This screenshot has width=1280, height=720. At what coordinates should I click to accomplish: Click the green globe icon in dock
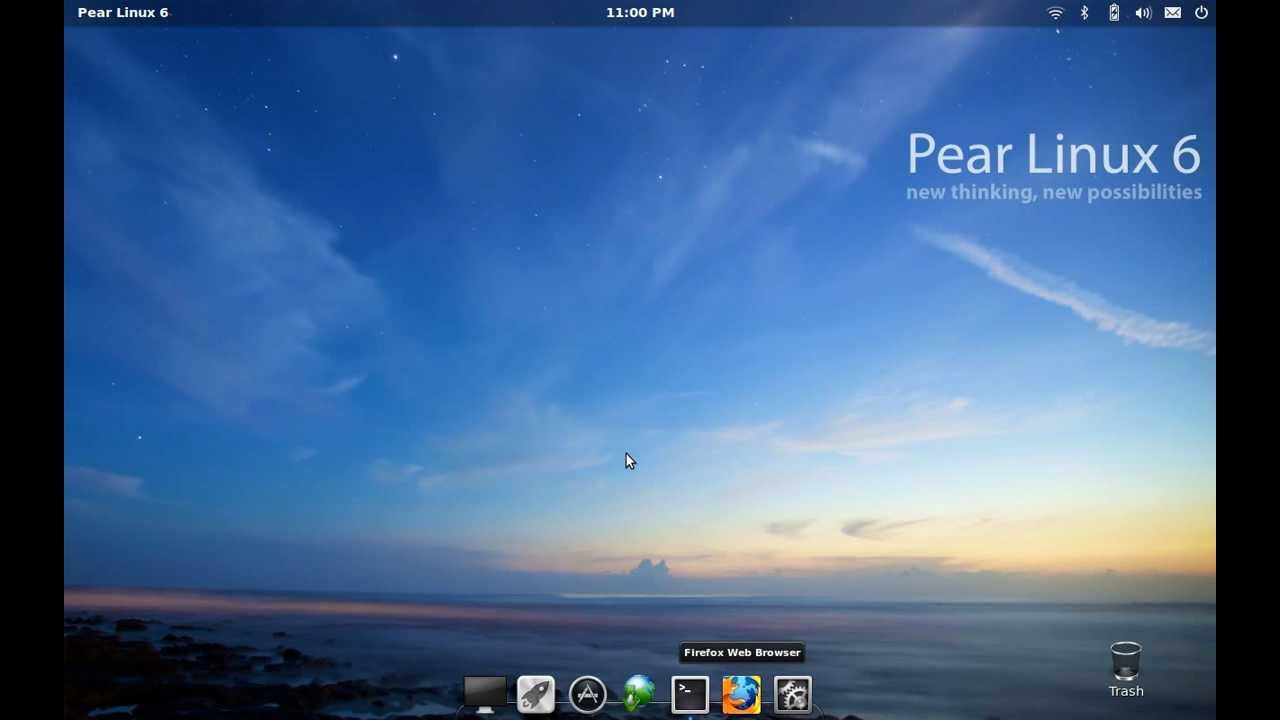coord(639,694)
